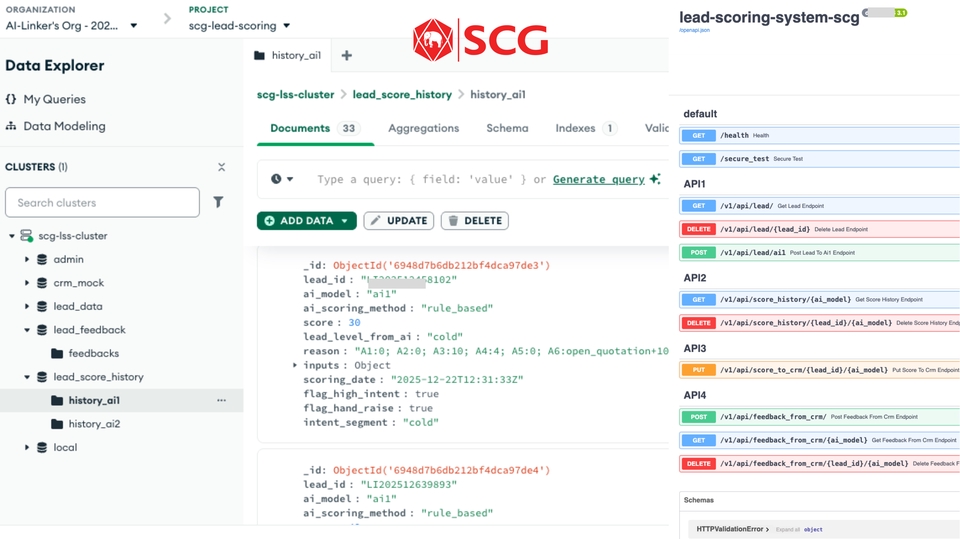Viewport: 960px width, 539px height.
Task: Collapse the lead_score_history database node
Action: [x=27, y=377]
